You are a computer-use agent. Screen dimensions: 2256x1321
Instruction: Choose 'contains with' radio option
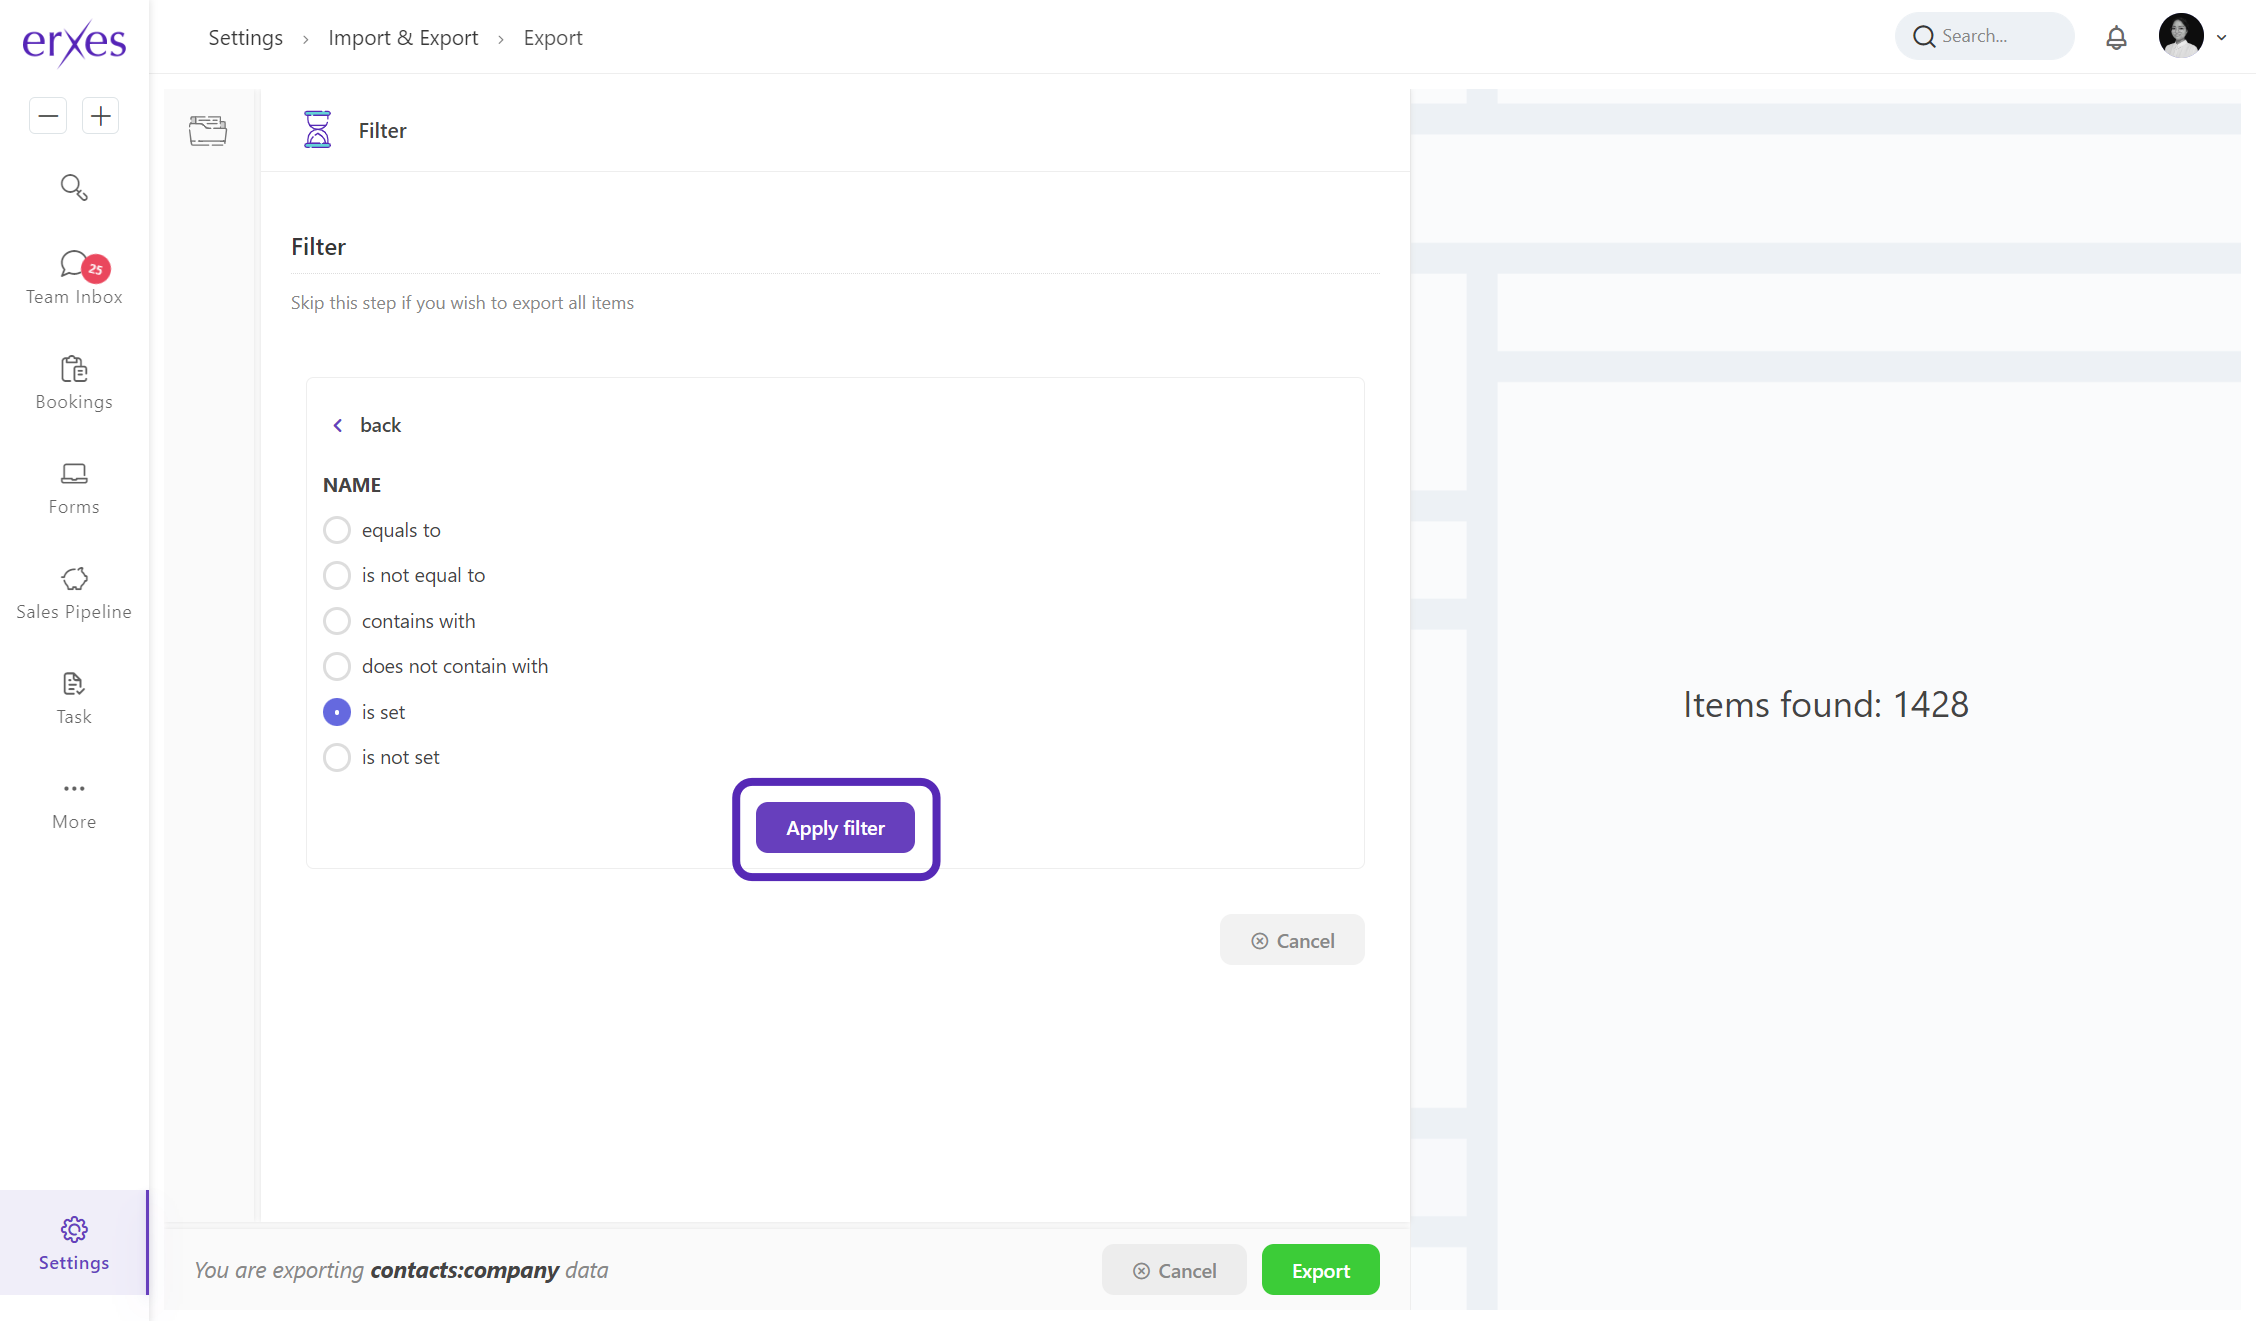337,621
